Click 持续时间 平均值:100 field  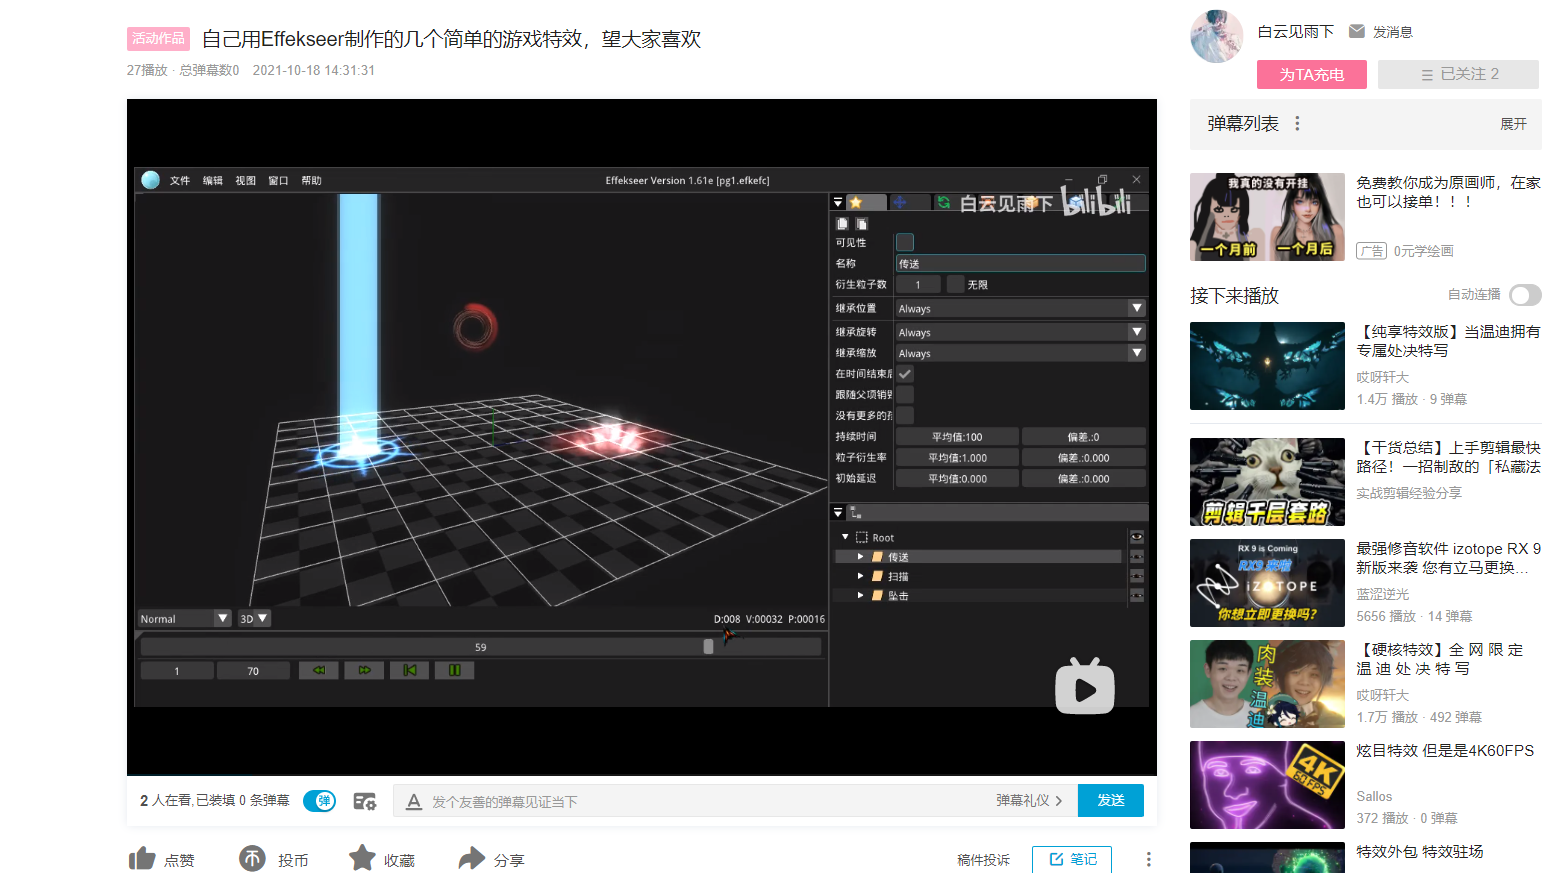[957, 437]
